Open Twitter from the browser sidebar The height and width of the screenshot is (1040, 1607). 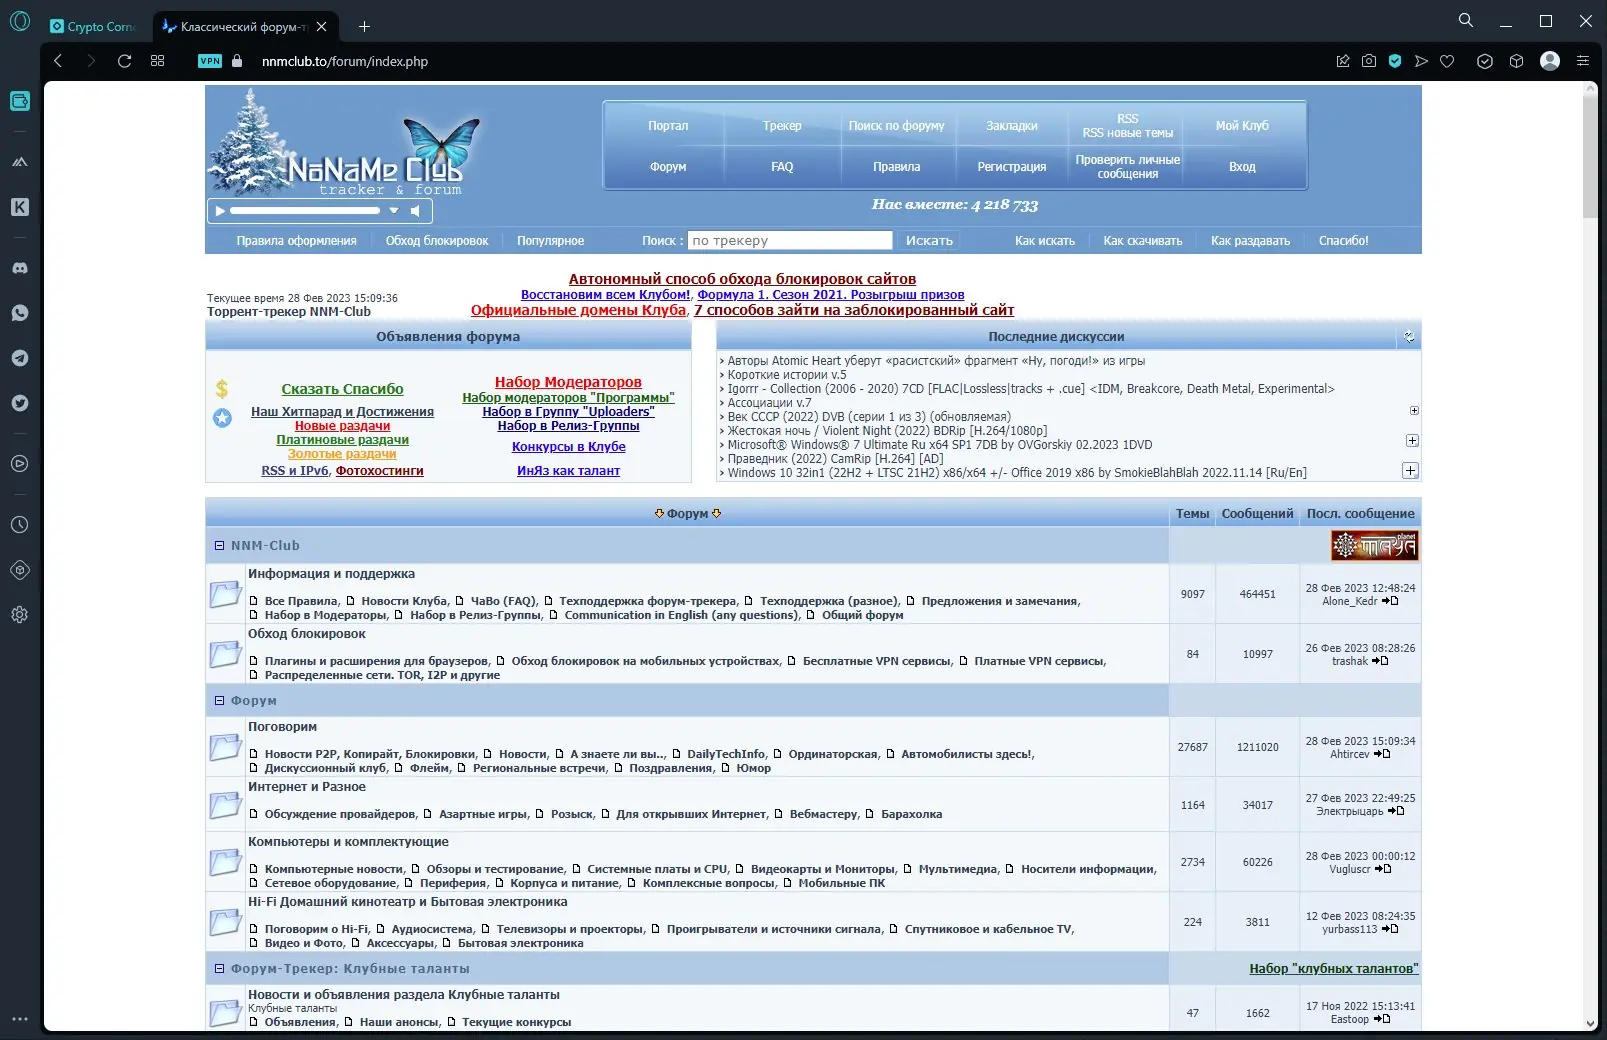(x=20, y=403)
